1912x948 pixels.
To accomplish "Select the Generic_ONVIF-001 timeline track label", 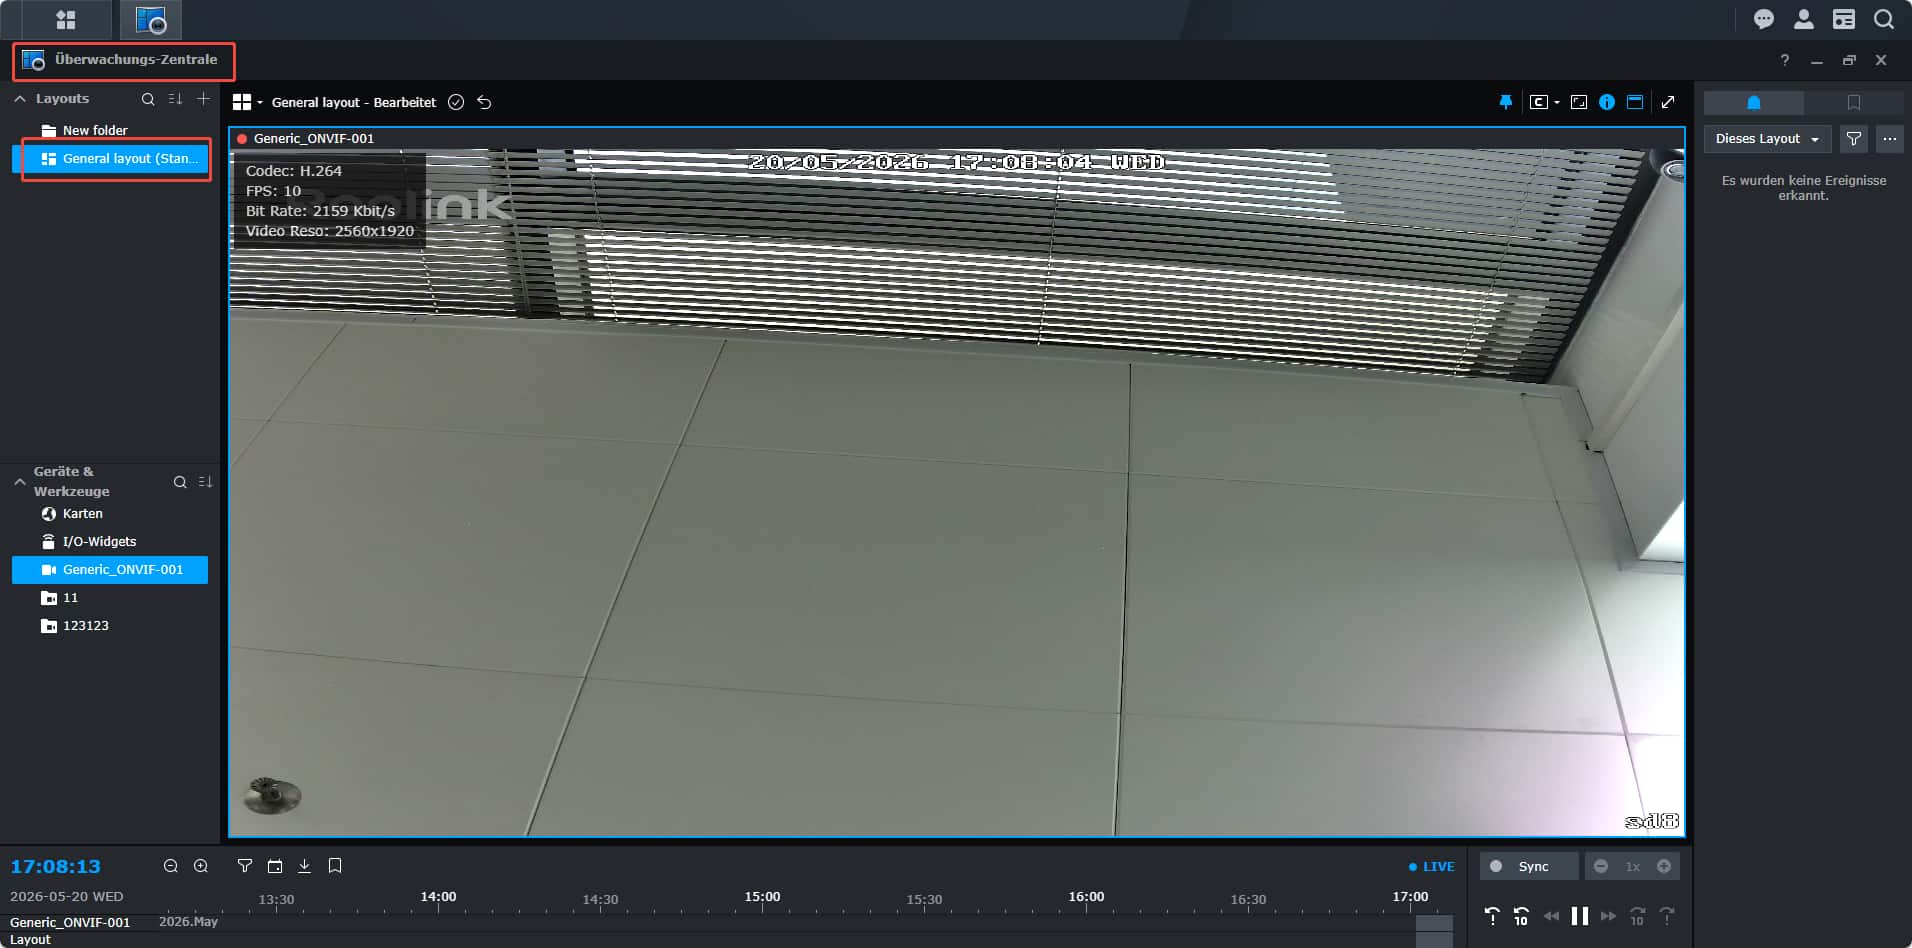I will [70, 922].
